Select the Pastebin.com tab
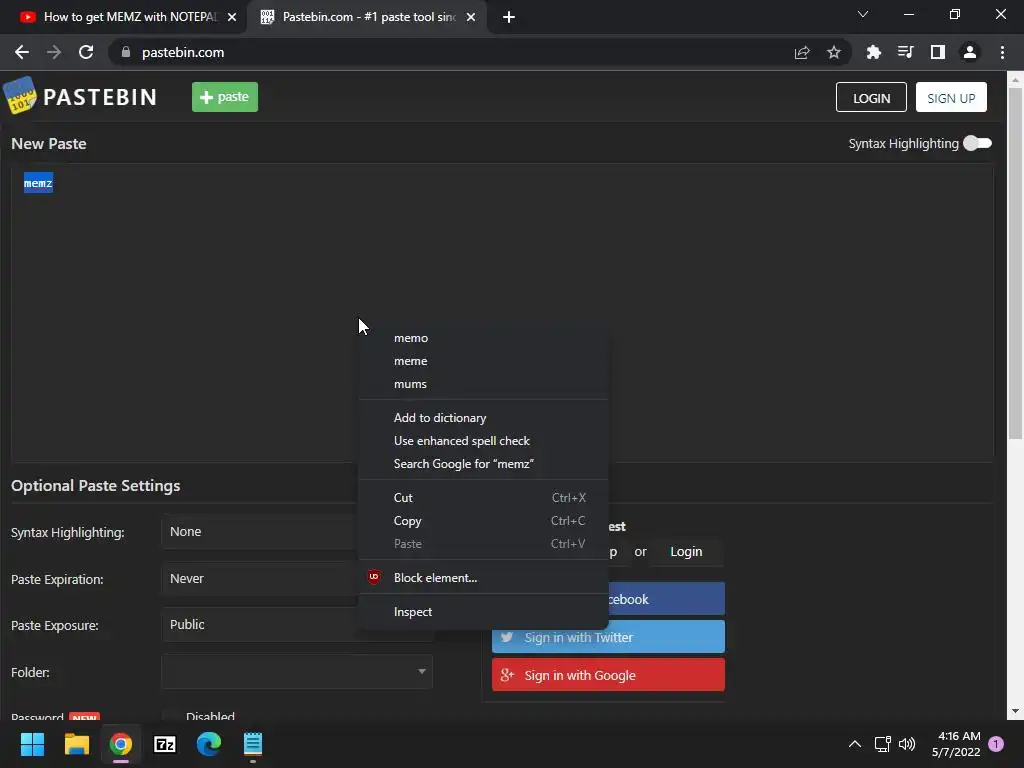The width and height of the screenshot is (1024, 768). [x=366, y=17]
